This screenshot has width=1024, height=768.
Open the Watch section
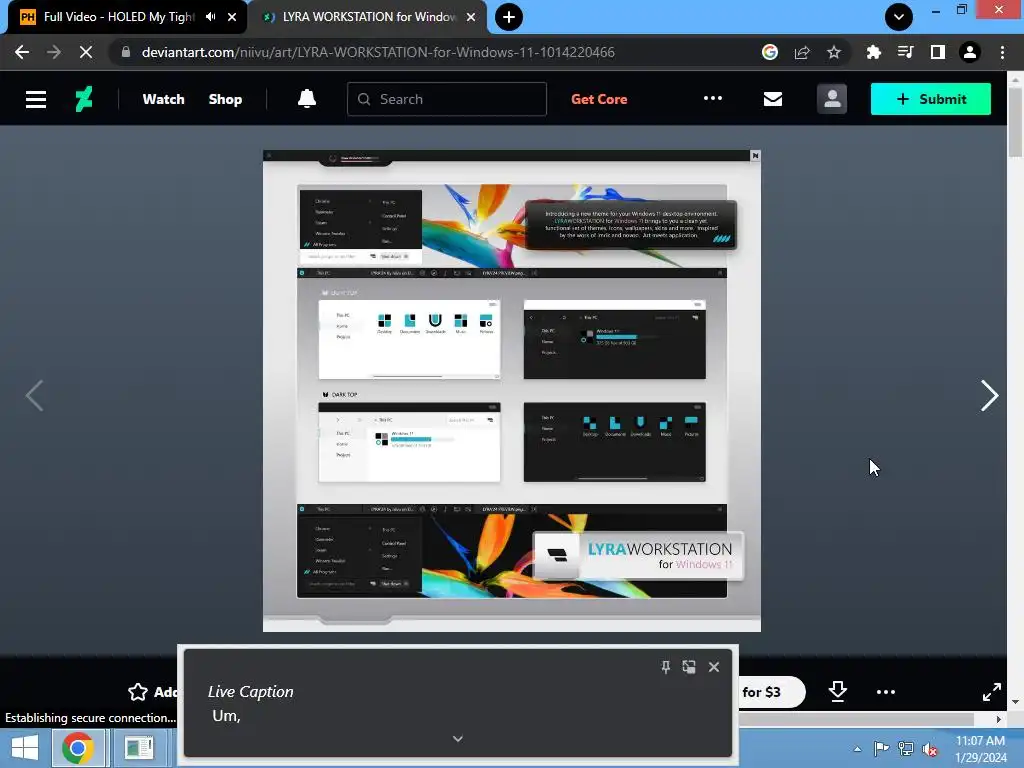[x=163, y=99]
